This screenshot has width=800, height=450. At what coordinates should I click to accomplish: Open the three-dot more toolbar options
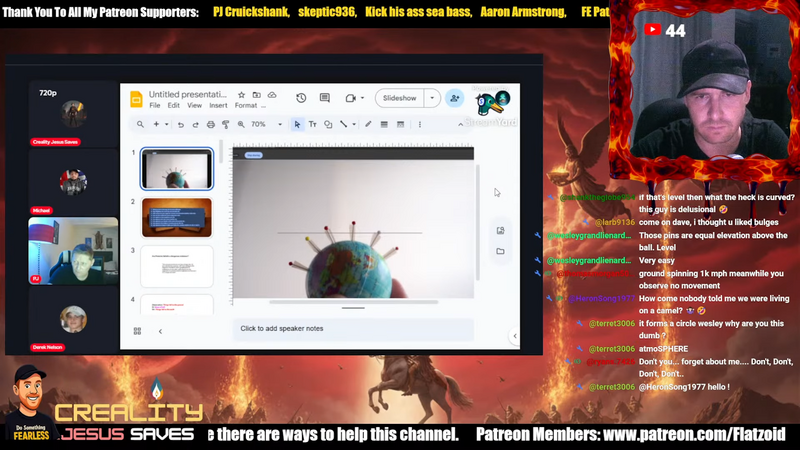tap(420, 124)
